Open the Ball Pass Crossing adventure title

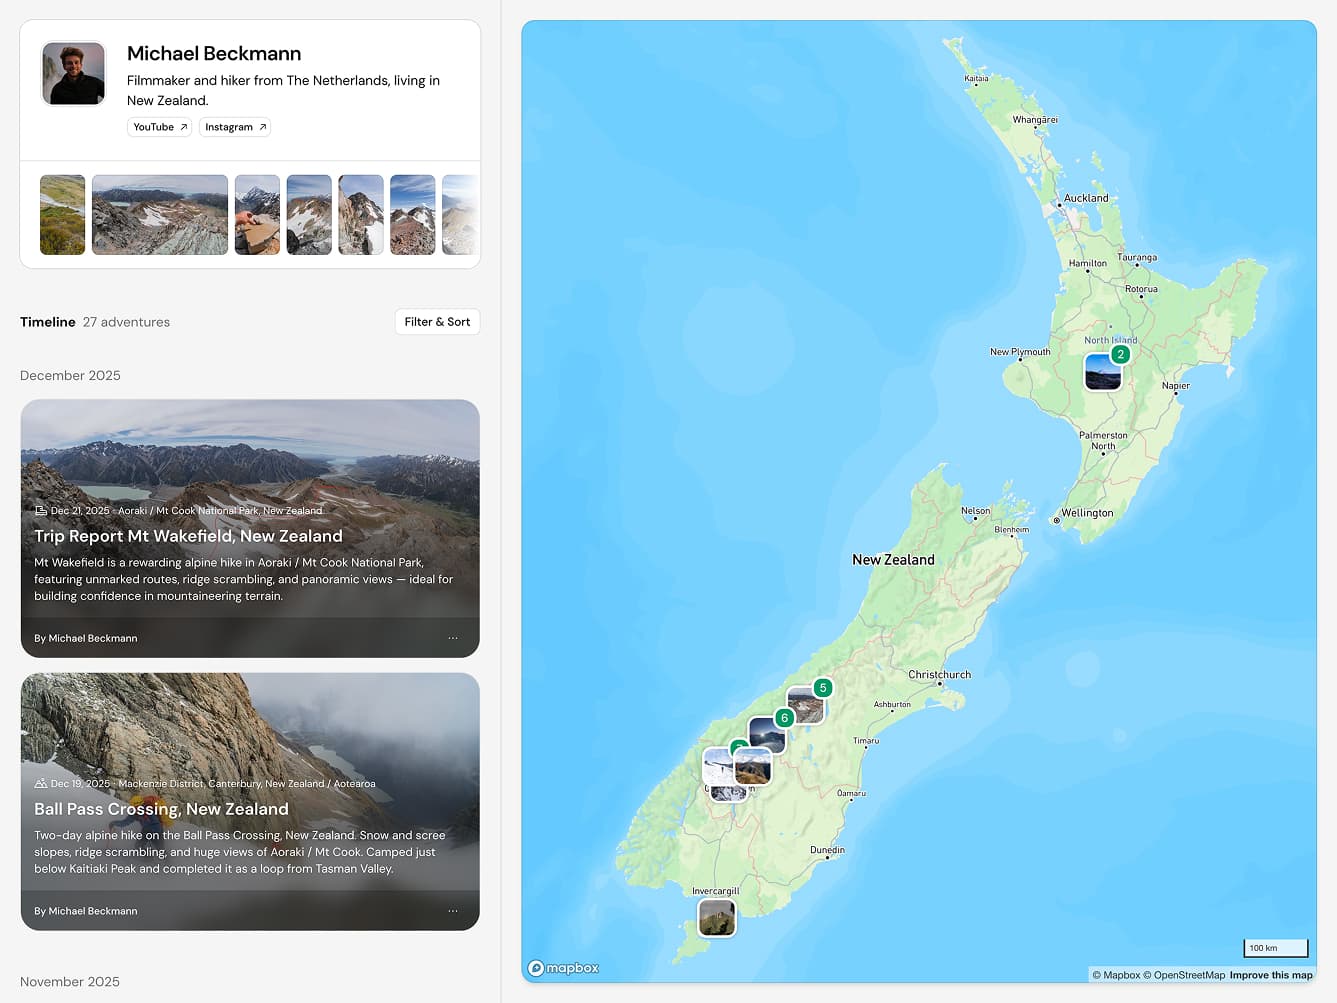(x=161, y=809)
